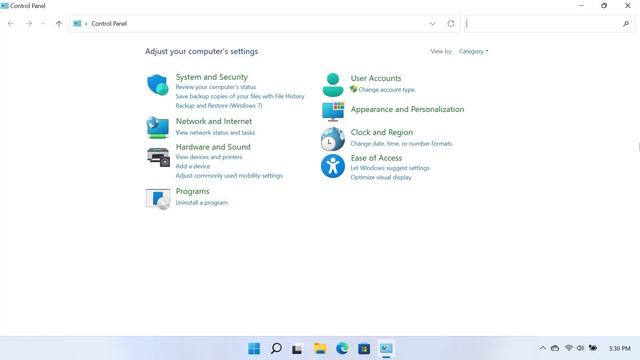This screenshot has width=640, height=360.
Task: Launch Microsoft Edge from the taskbar
Action: click(x=342, y=349)
